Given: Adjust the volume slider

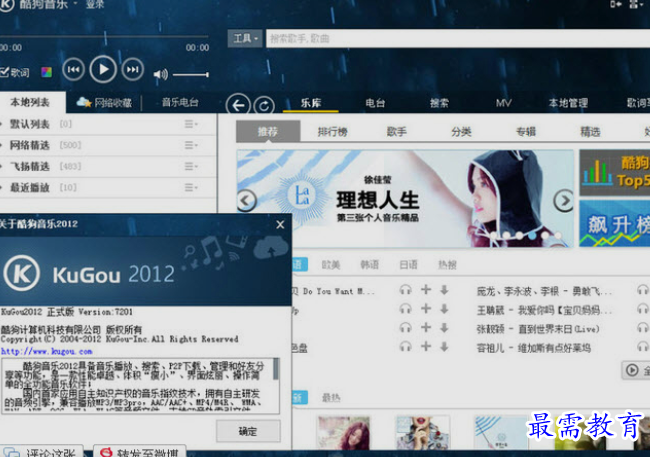Looking at the screenshot, I should coord(191,75).
